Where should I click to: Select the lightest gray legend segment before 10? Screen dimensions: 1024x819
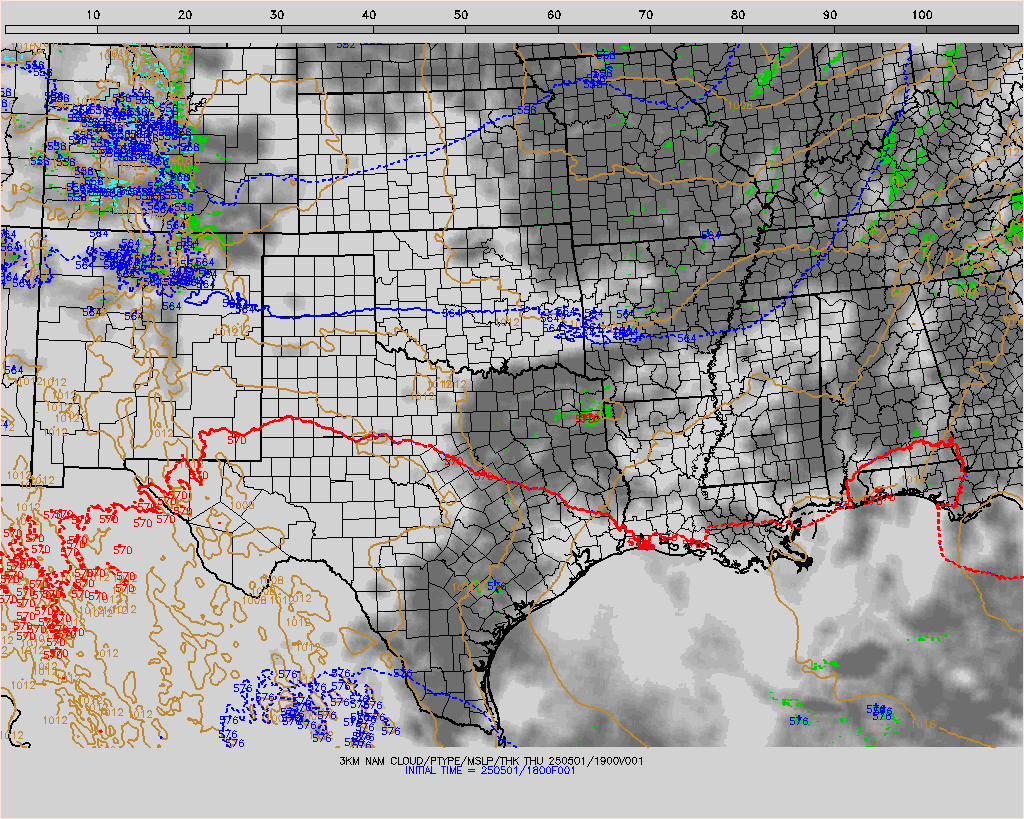click(x=52, y=29)
